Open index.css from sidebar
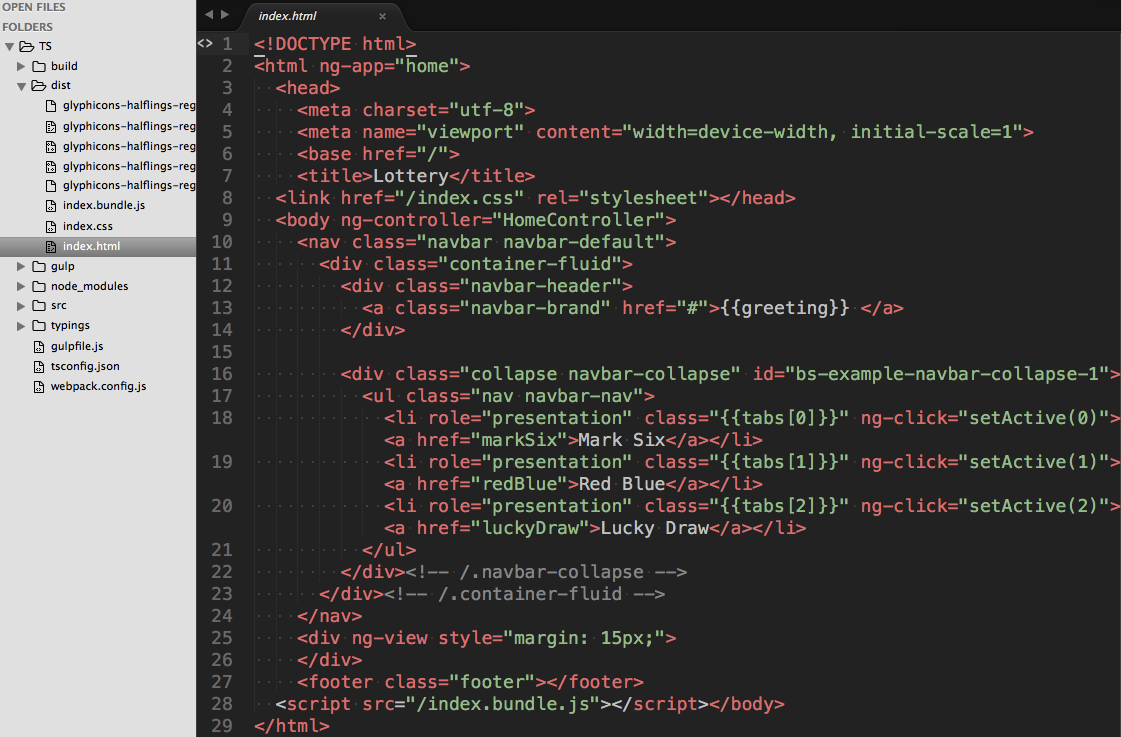The height and width of the screenshot is (737, 1121). [87, 226]
